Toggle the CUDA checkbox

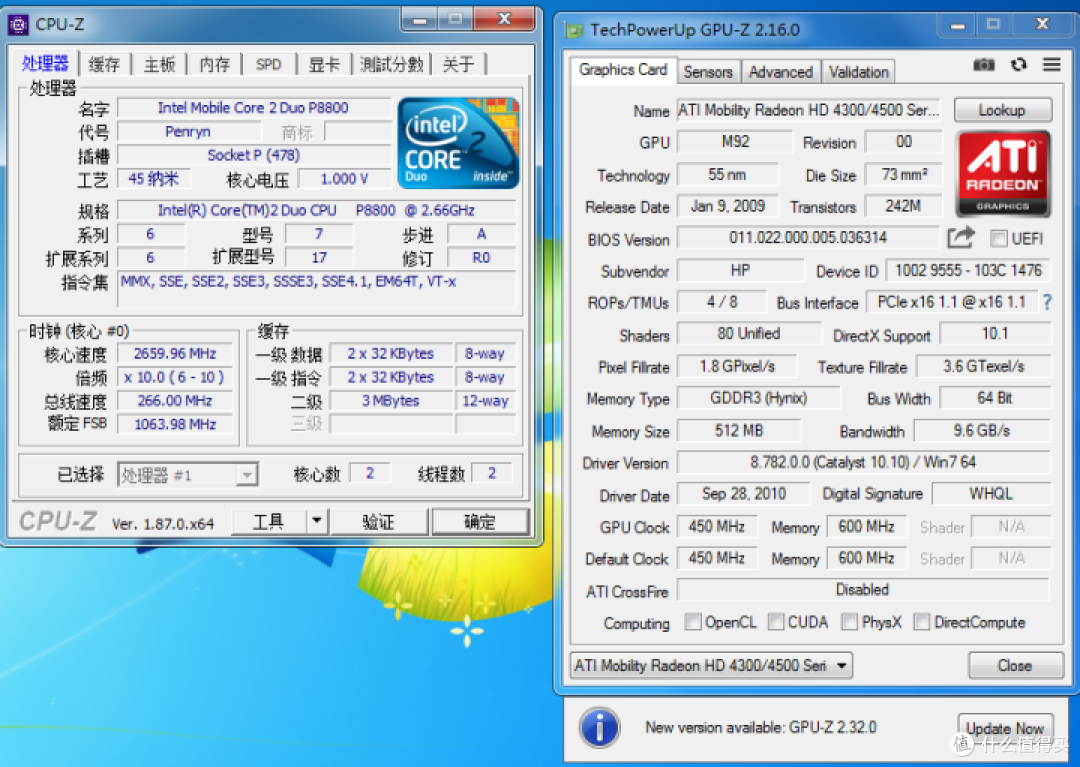click(776, 622)
